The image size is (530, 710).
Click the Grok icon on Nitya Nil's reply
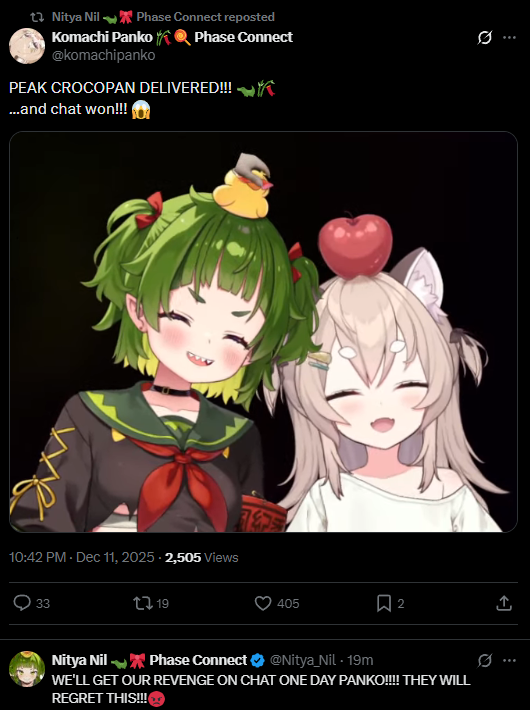coord(484,661)
